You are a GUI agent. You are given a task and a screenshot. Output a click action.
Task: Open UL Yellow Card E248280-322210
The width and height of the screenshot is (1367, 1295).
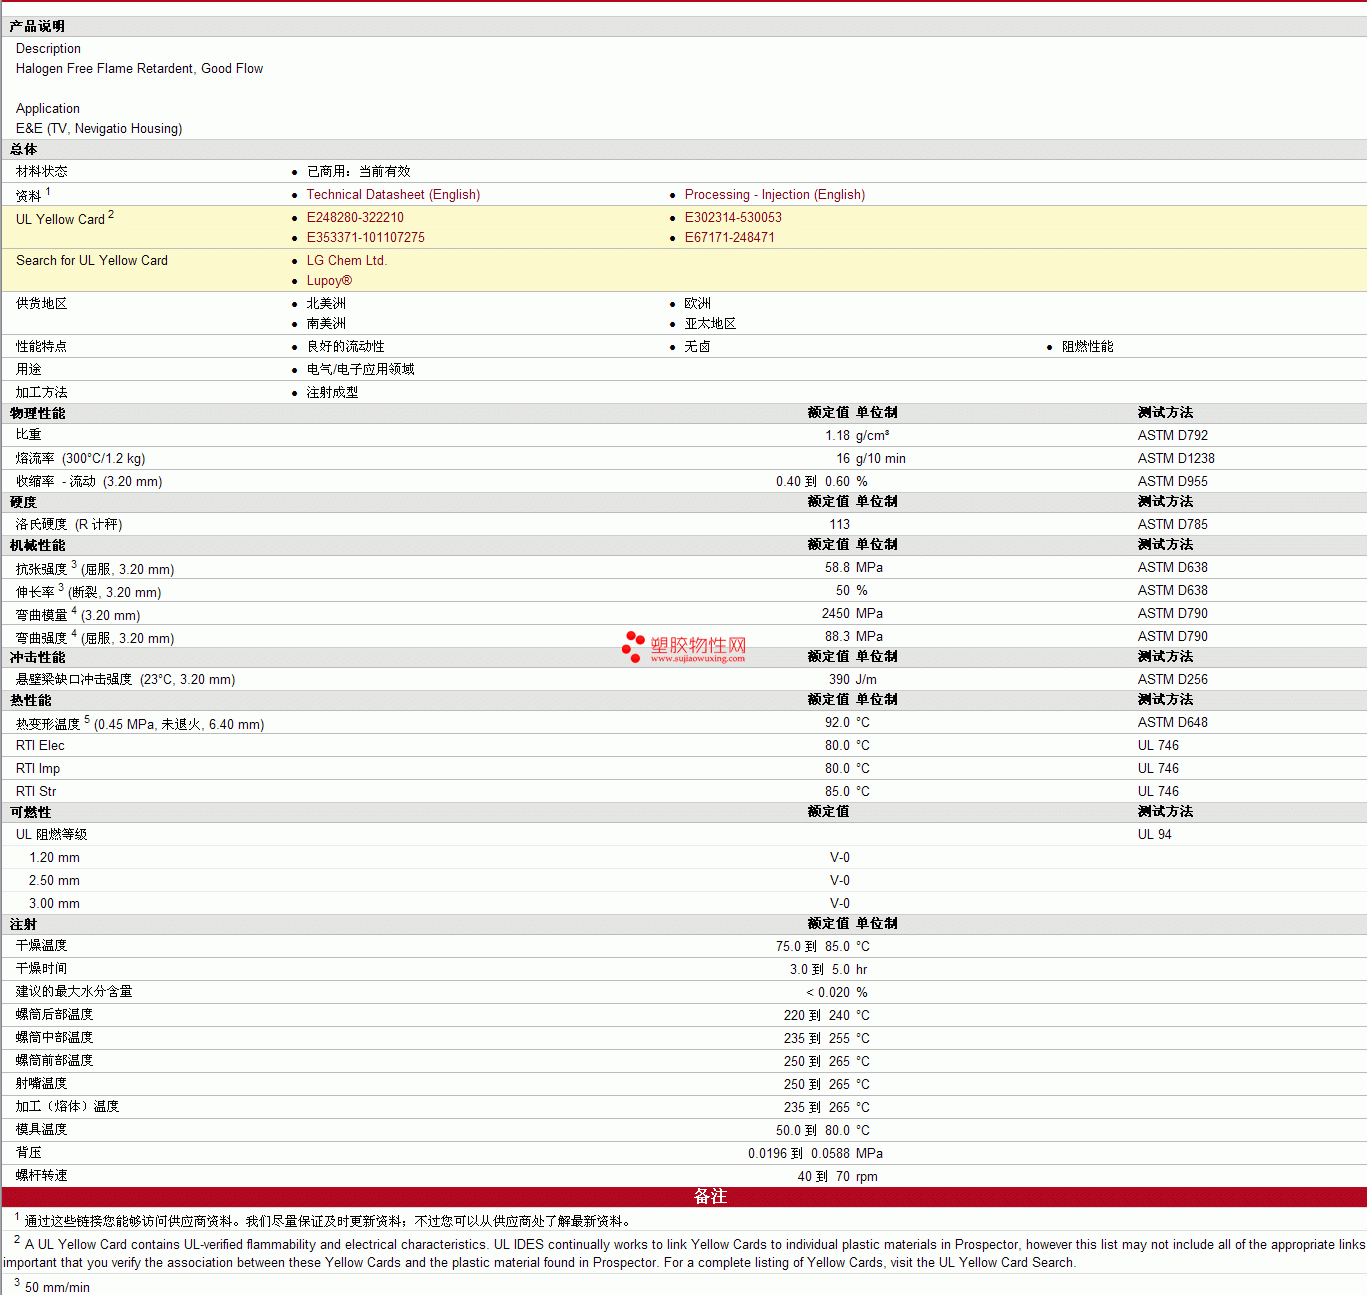point(355,218)
